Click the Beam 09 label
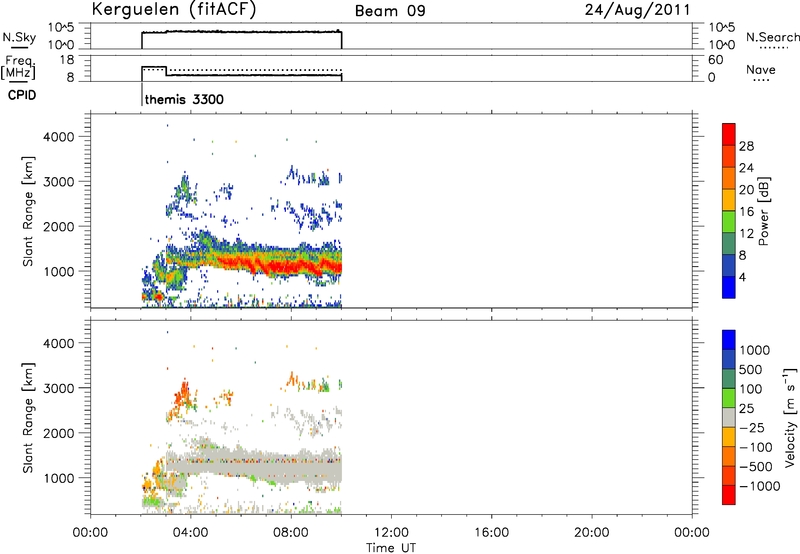This screenshot has height=554, width=800. 390,11
